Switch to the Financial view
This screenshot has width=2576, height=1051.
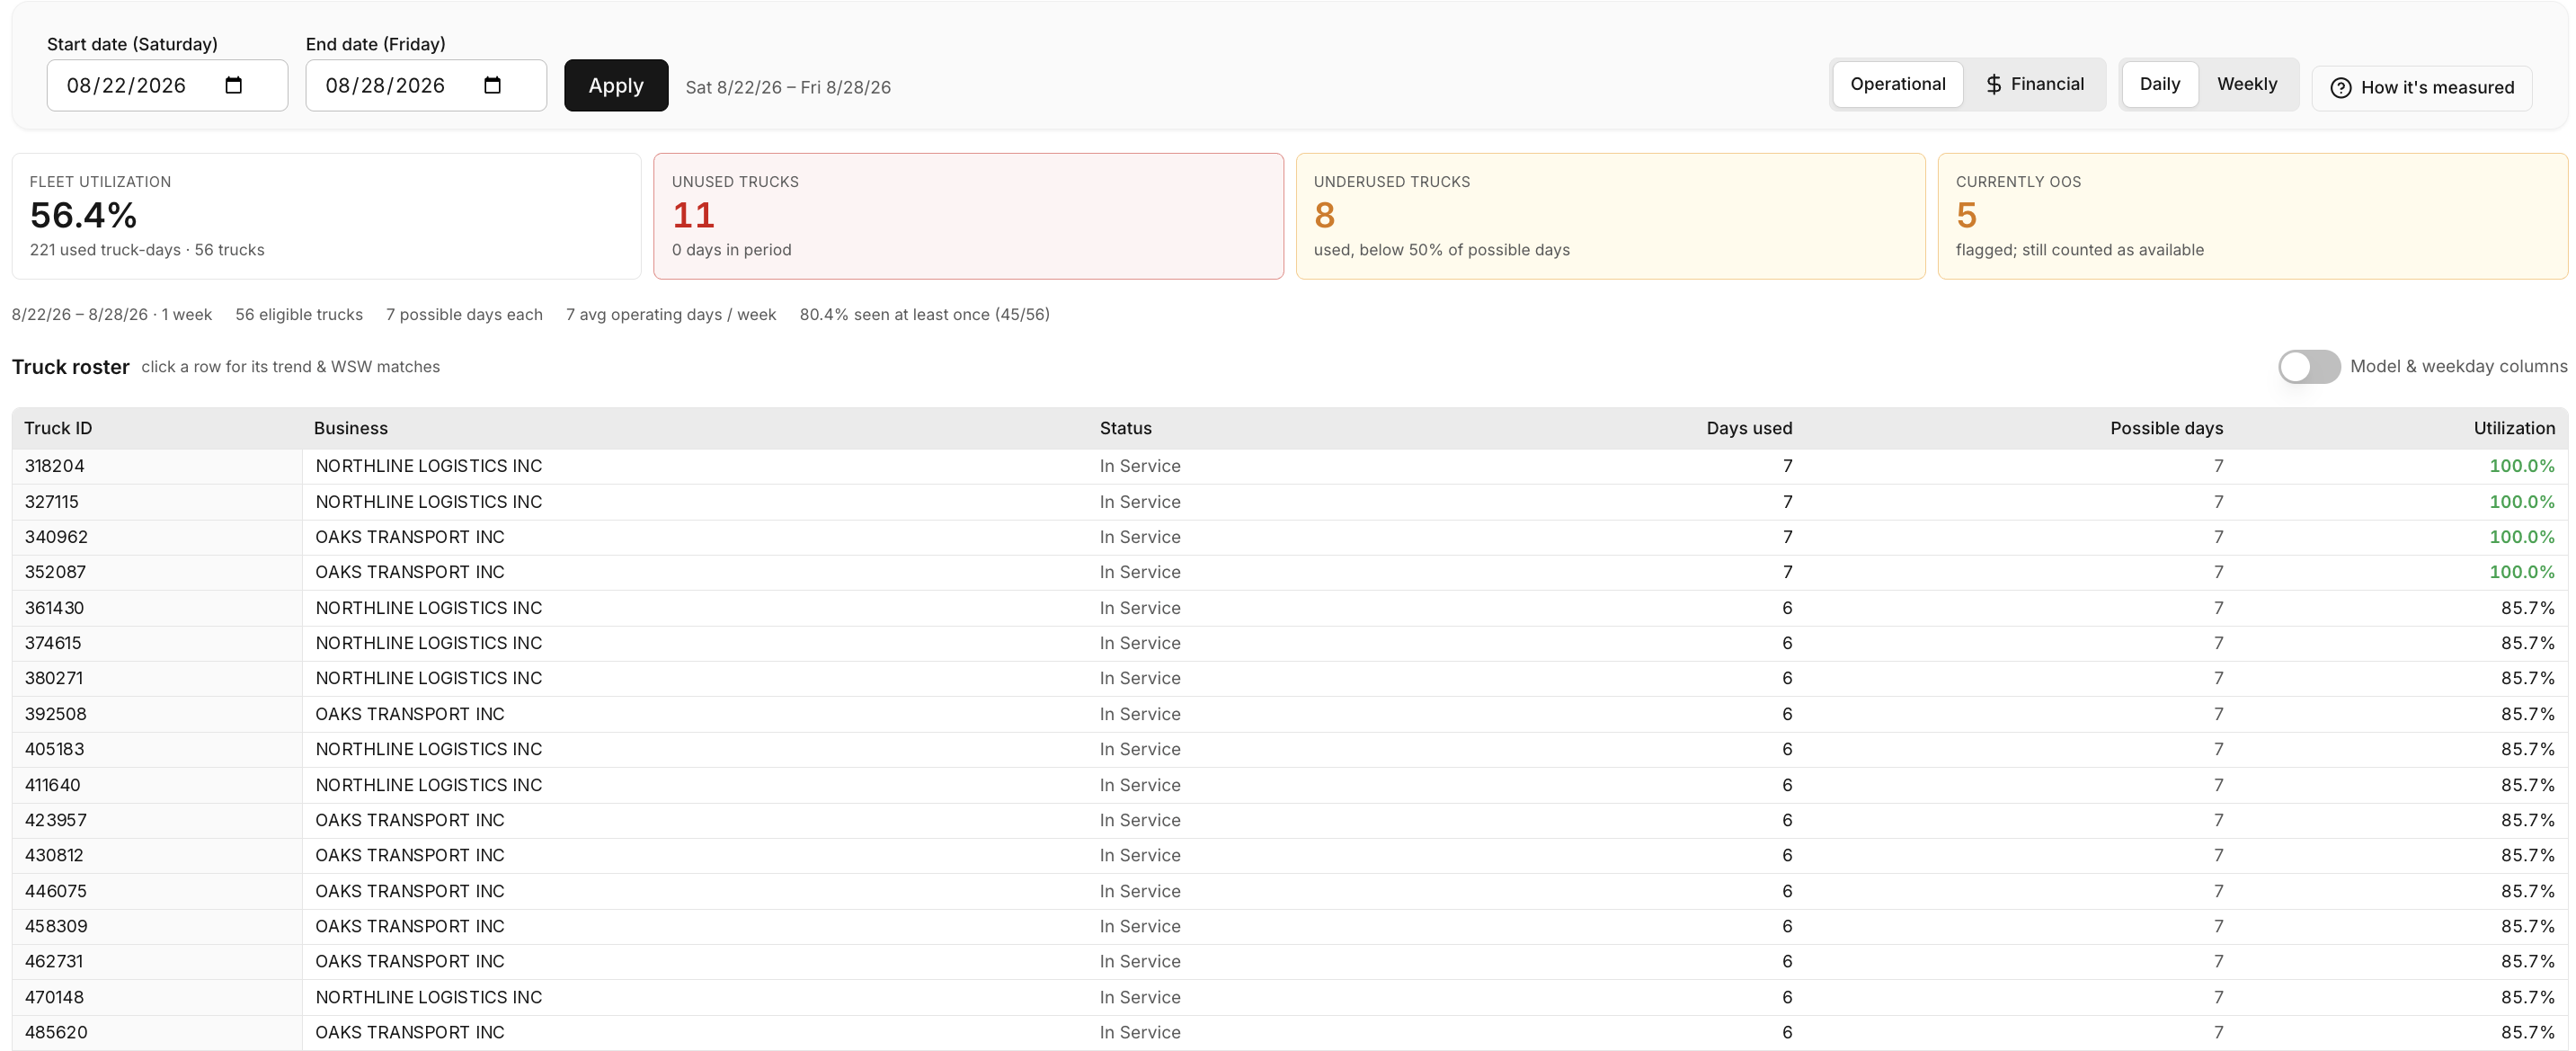[x=2034, y=84]
